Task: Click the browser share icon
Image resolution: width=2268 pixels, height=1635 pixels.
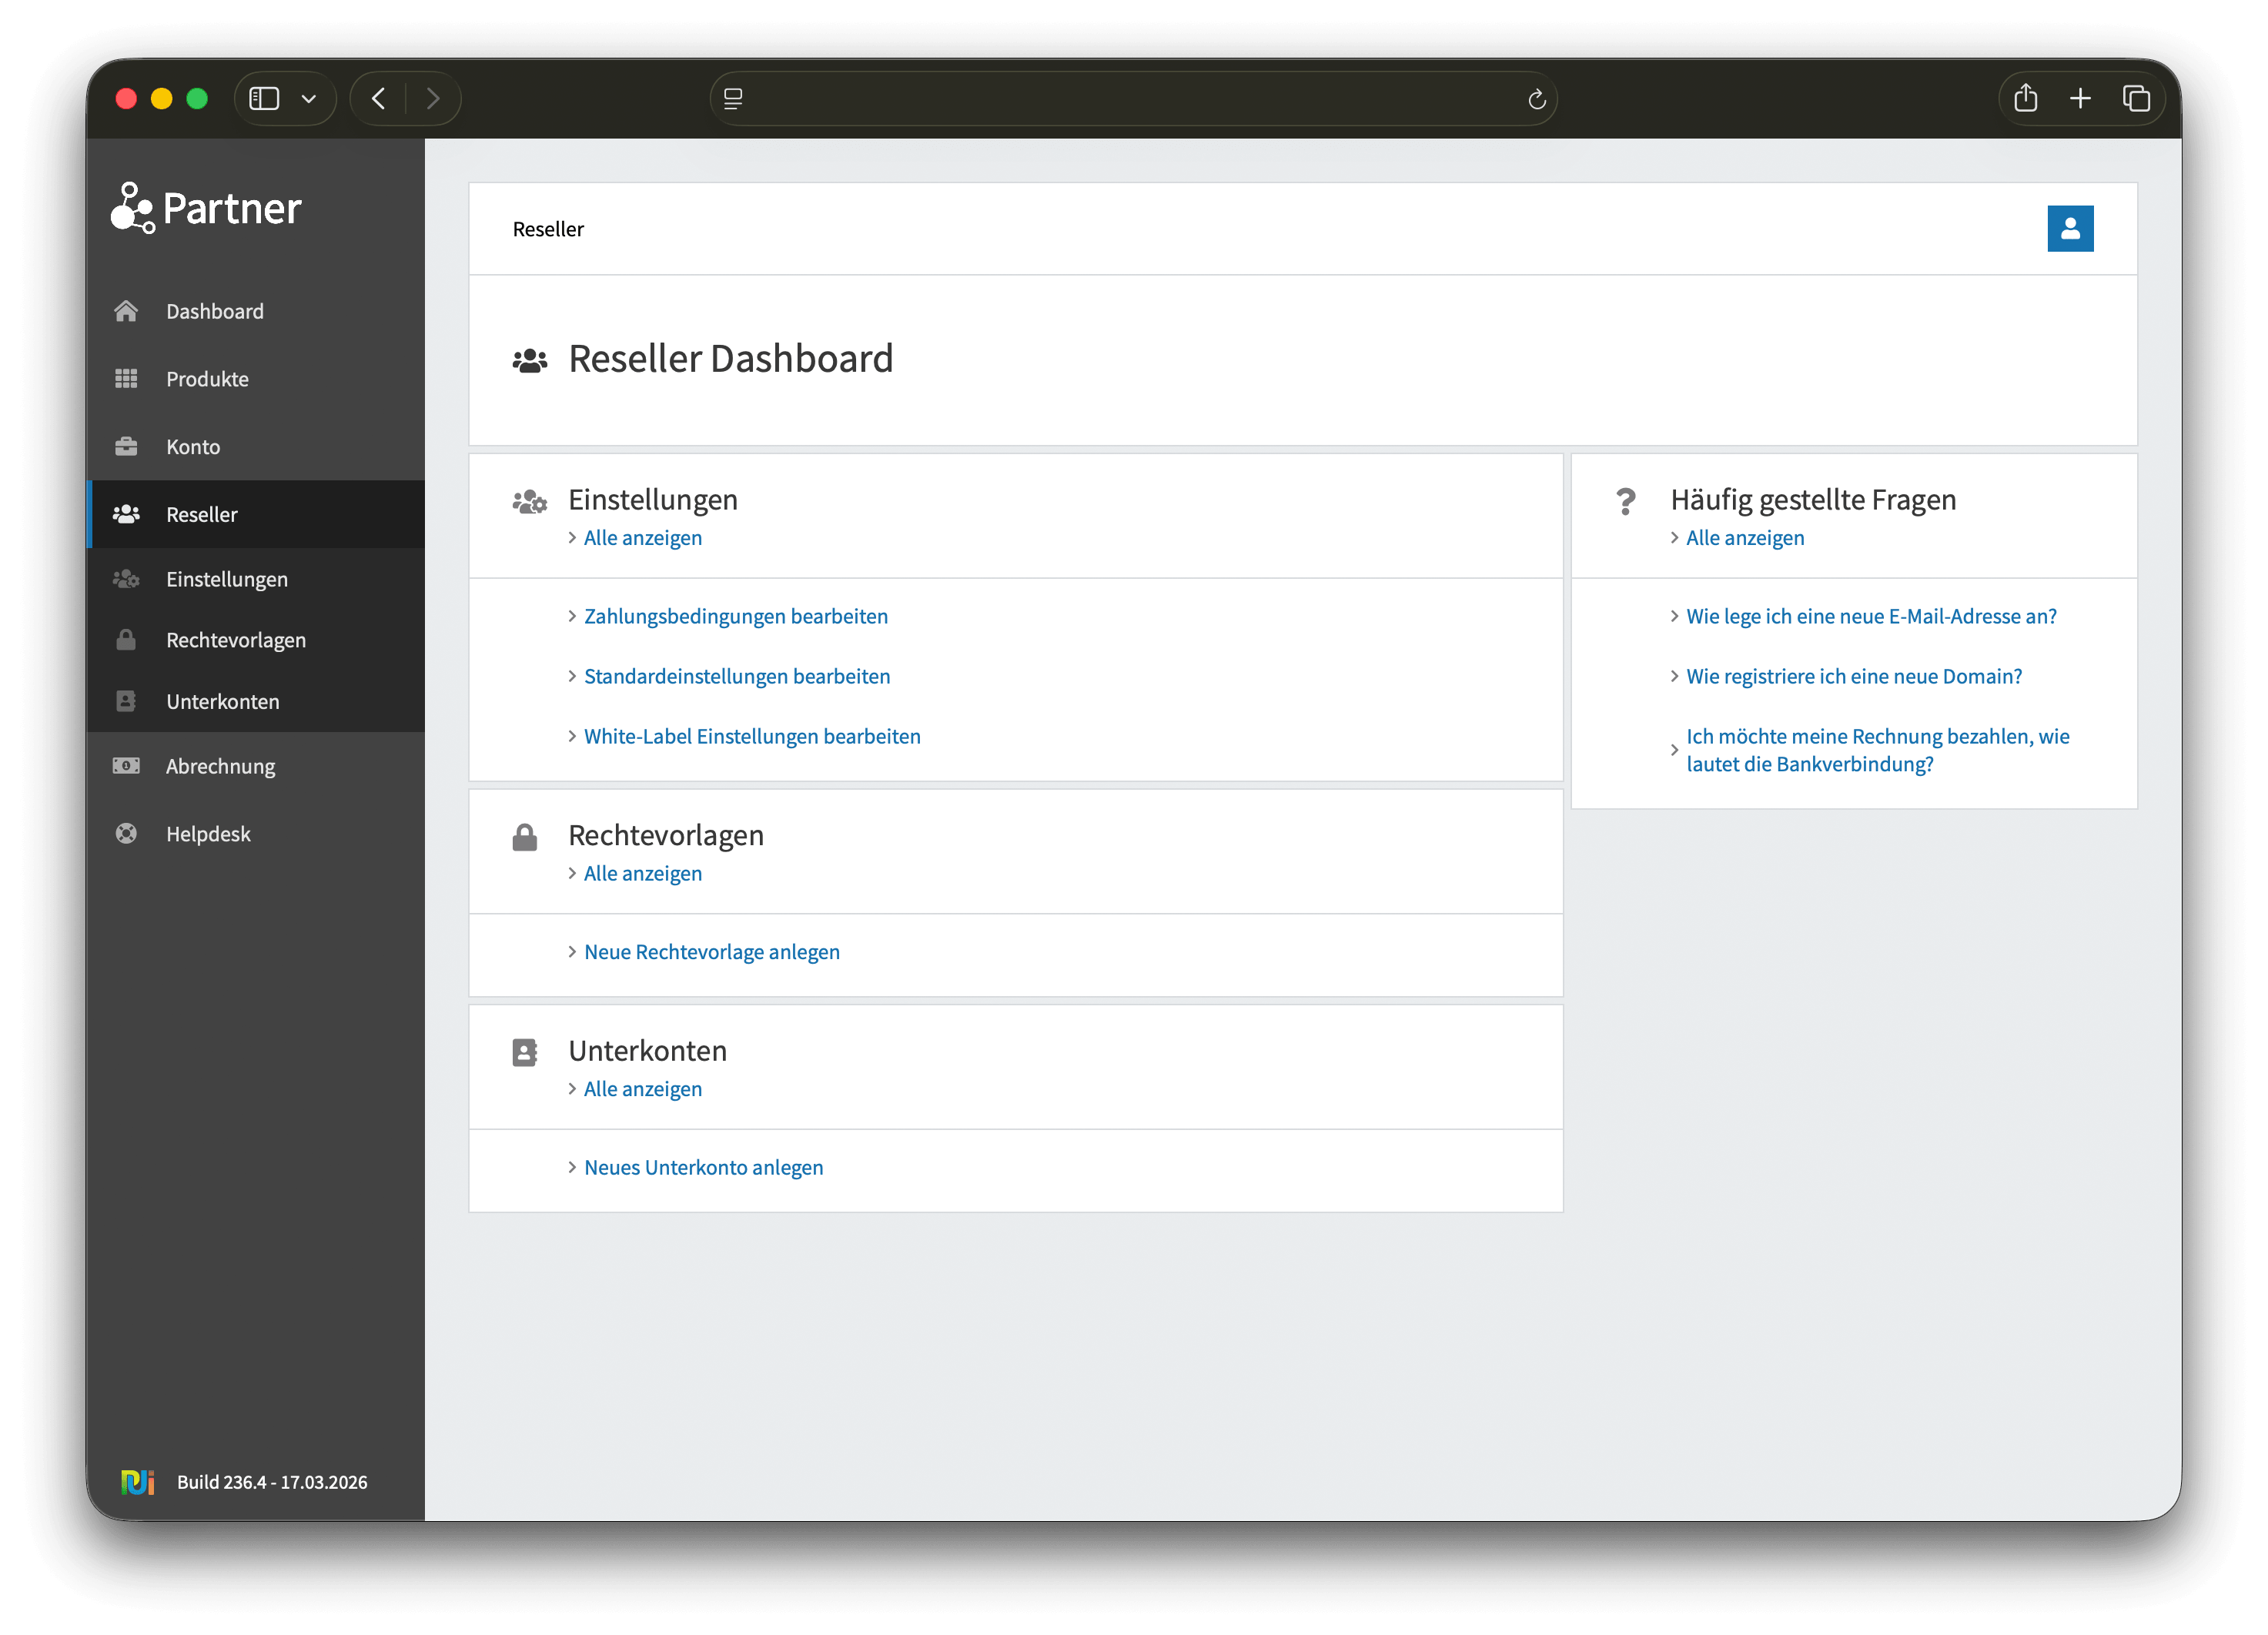Action: tap(2025, 98)
